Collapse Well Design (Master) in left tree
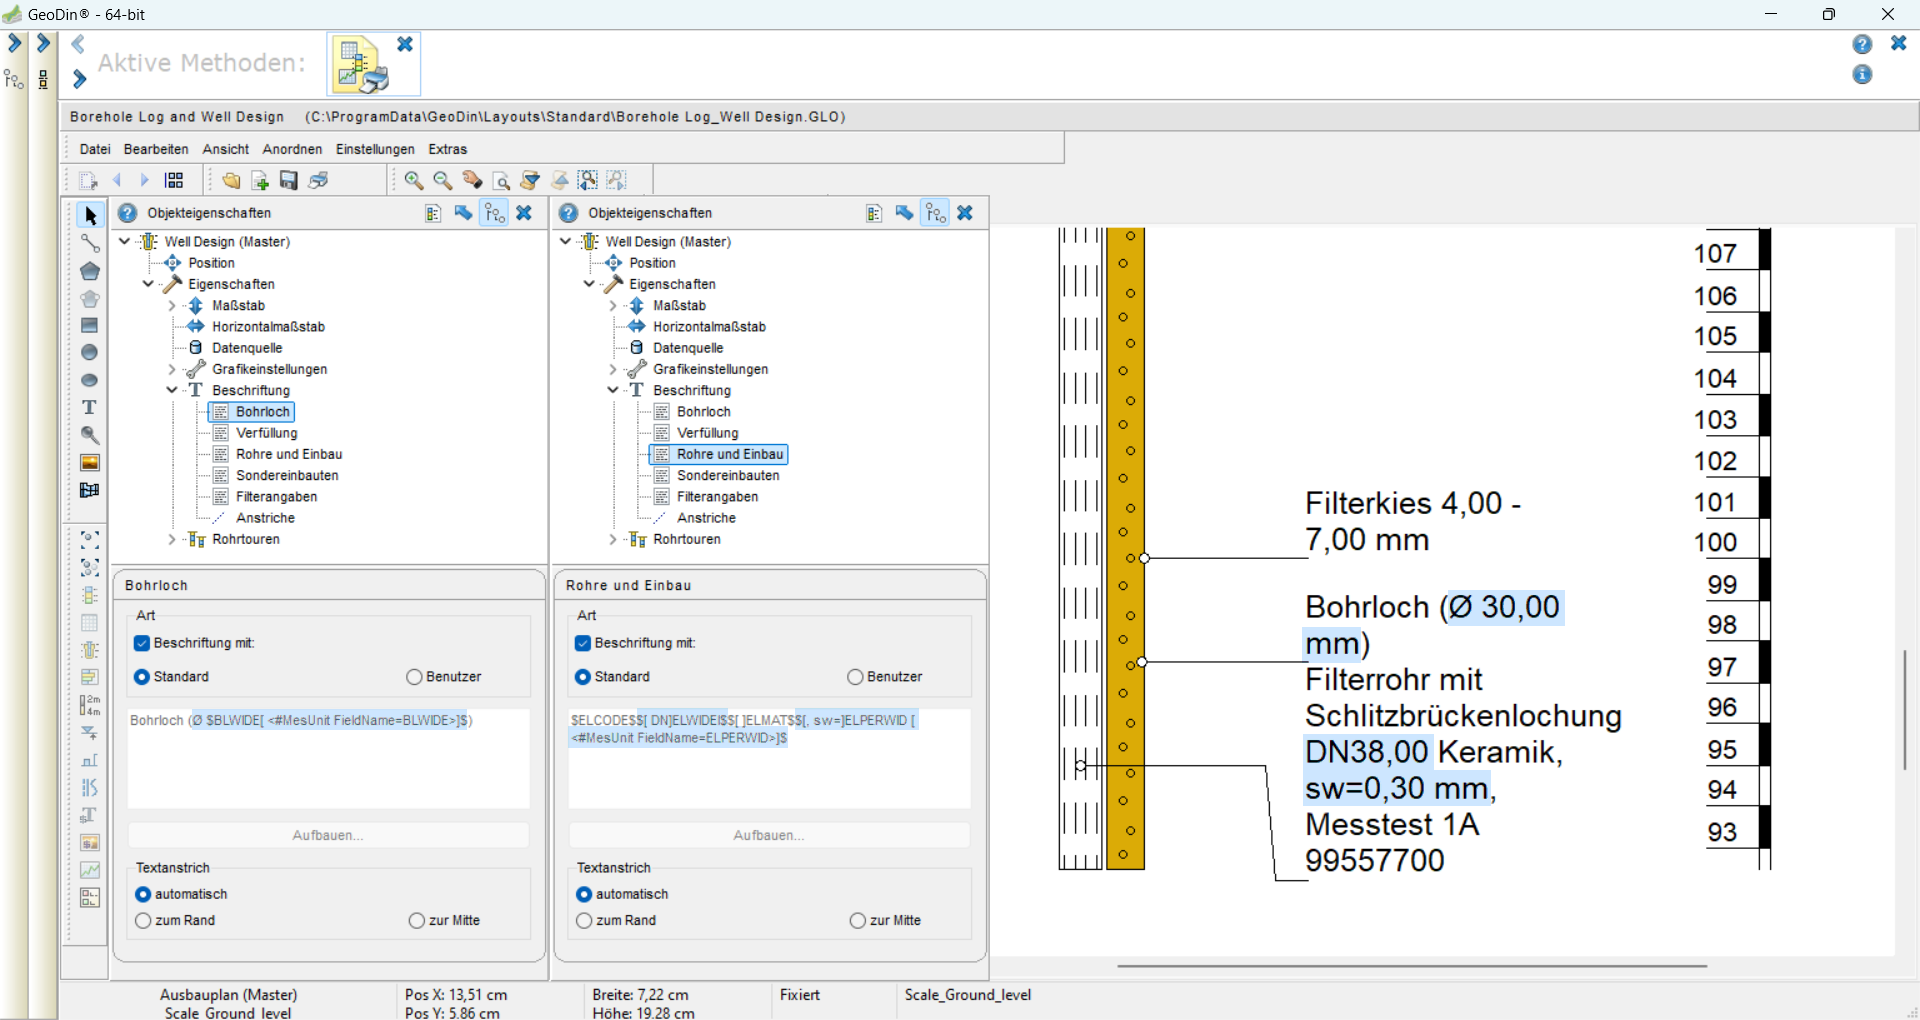The width and height of the screenshot is (1920, 1020). (125, 241)
